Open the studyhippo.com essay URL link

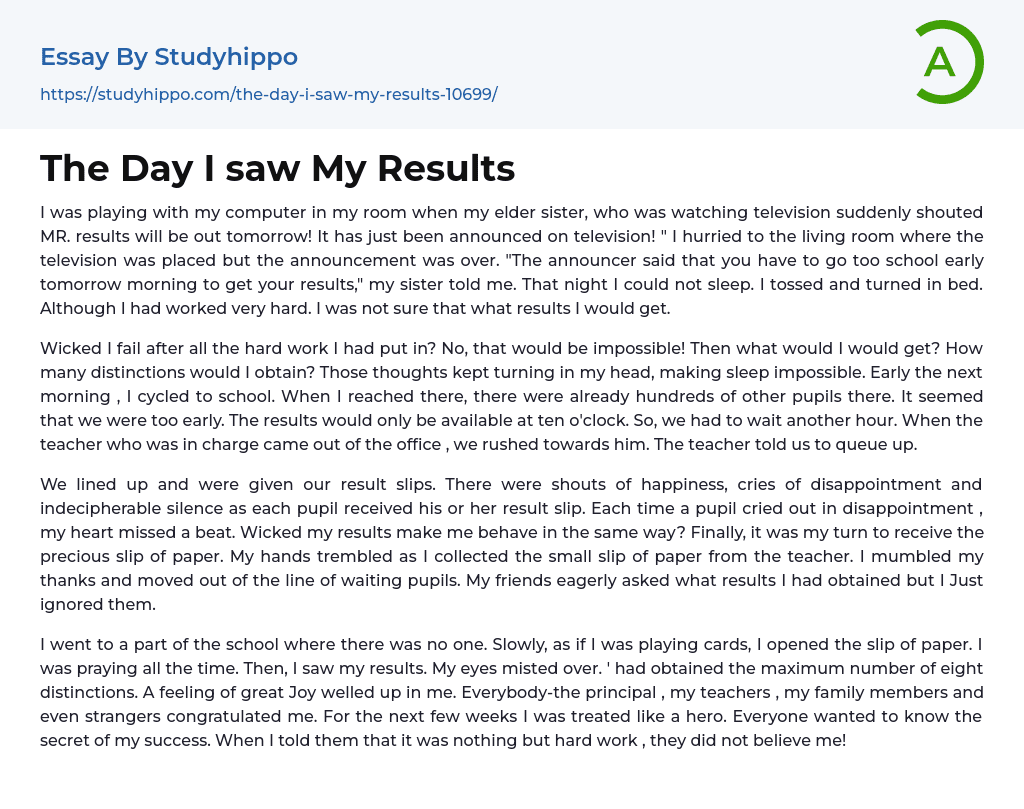[x=268, y=94]
